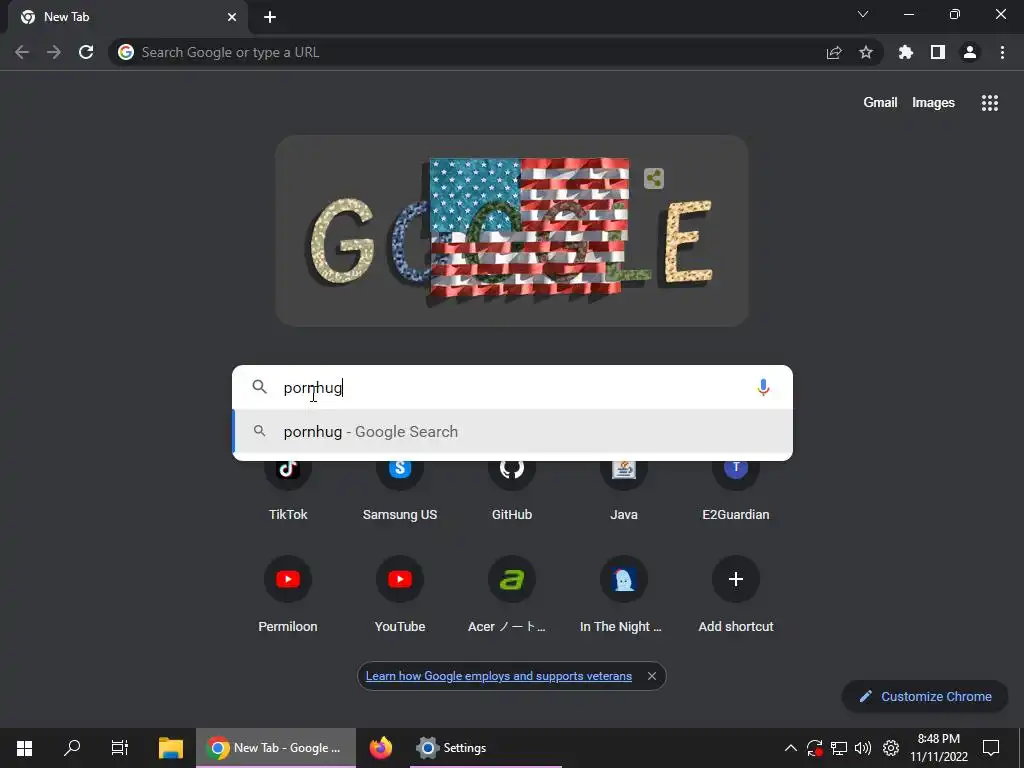Open the Chrome profile avatar
Screen dimensions: 1024x768
[970, 52]
